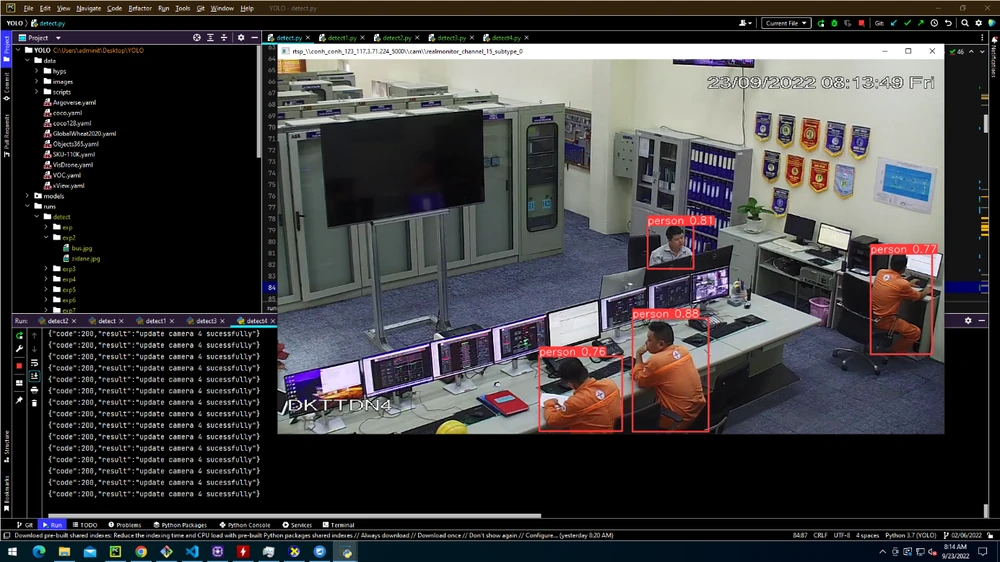This screenshot has width=1000, height=562.
Task: Switch to the detect2.py editor tab
Action: (396, 37)
